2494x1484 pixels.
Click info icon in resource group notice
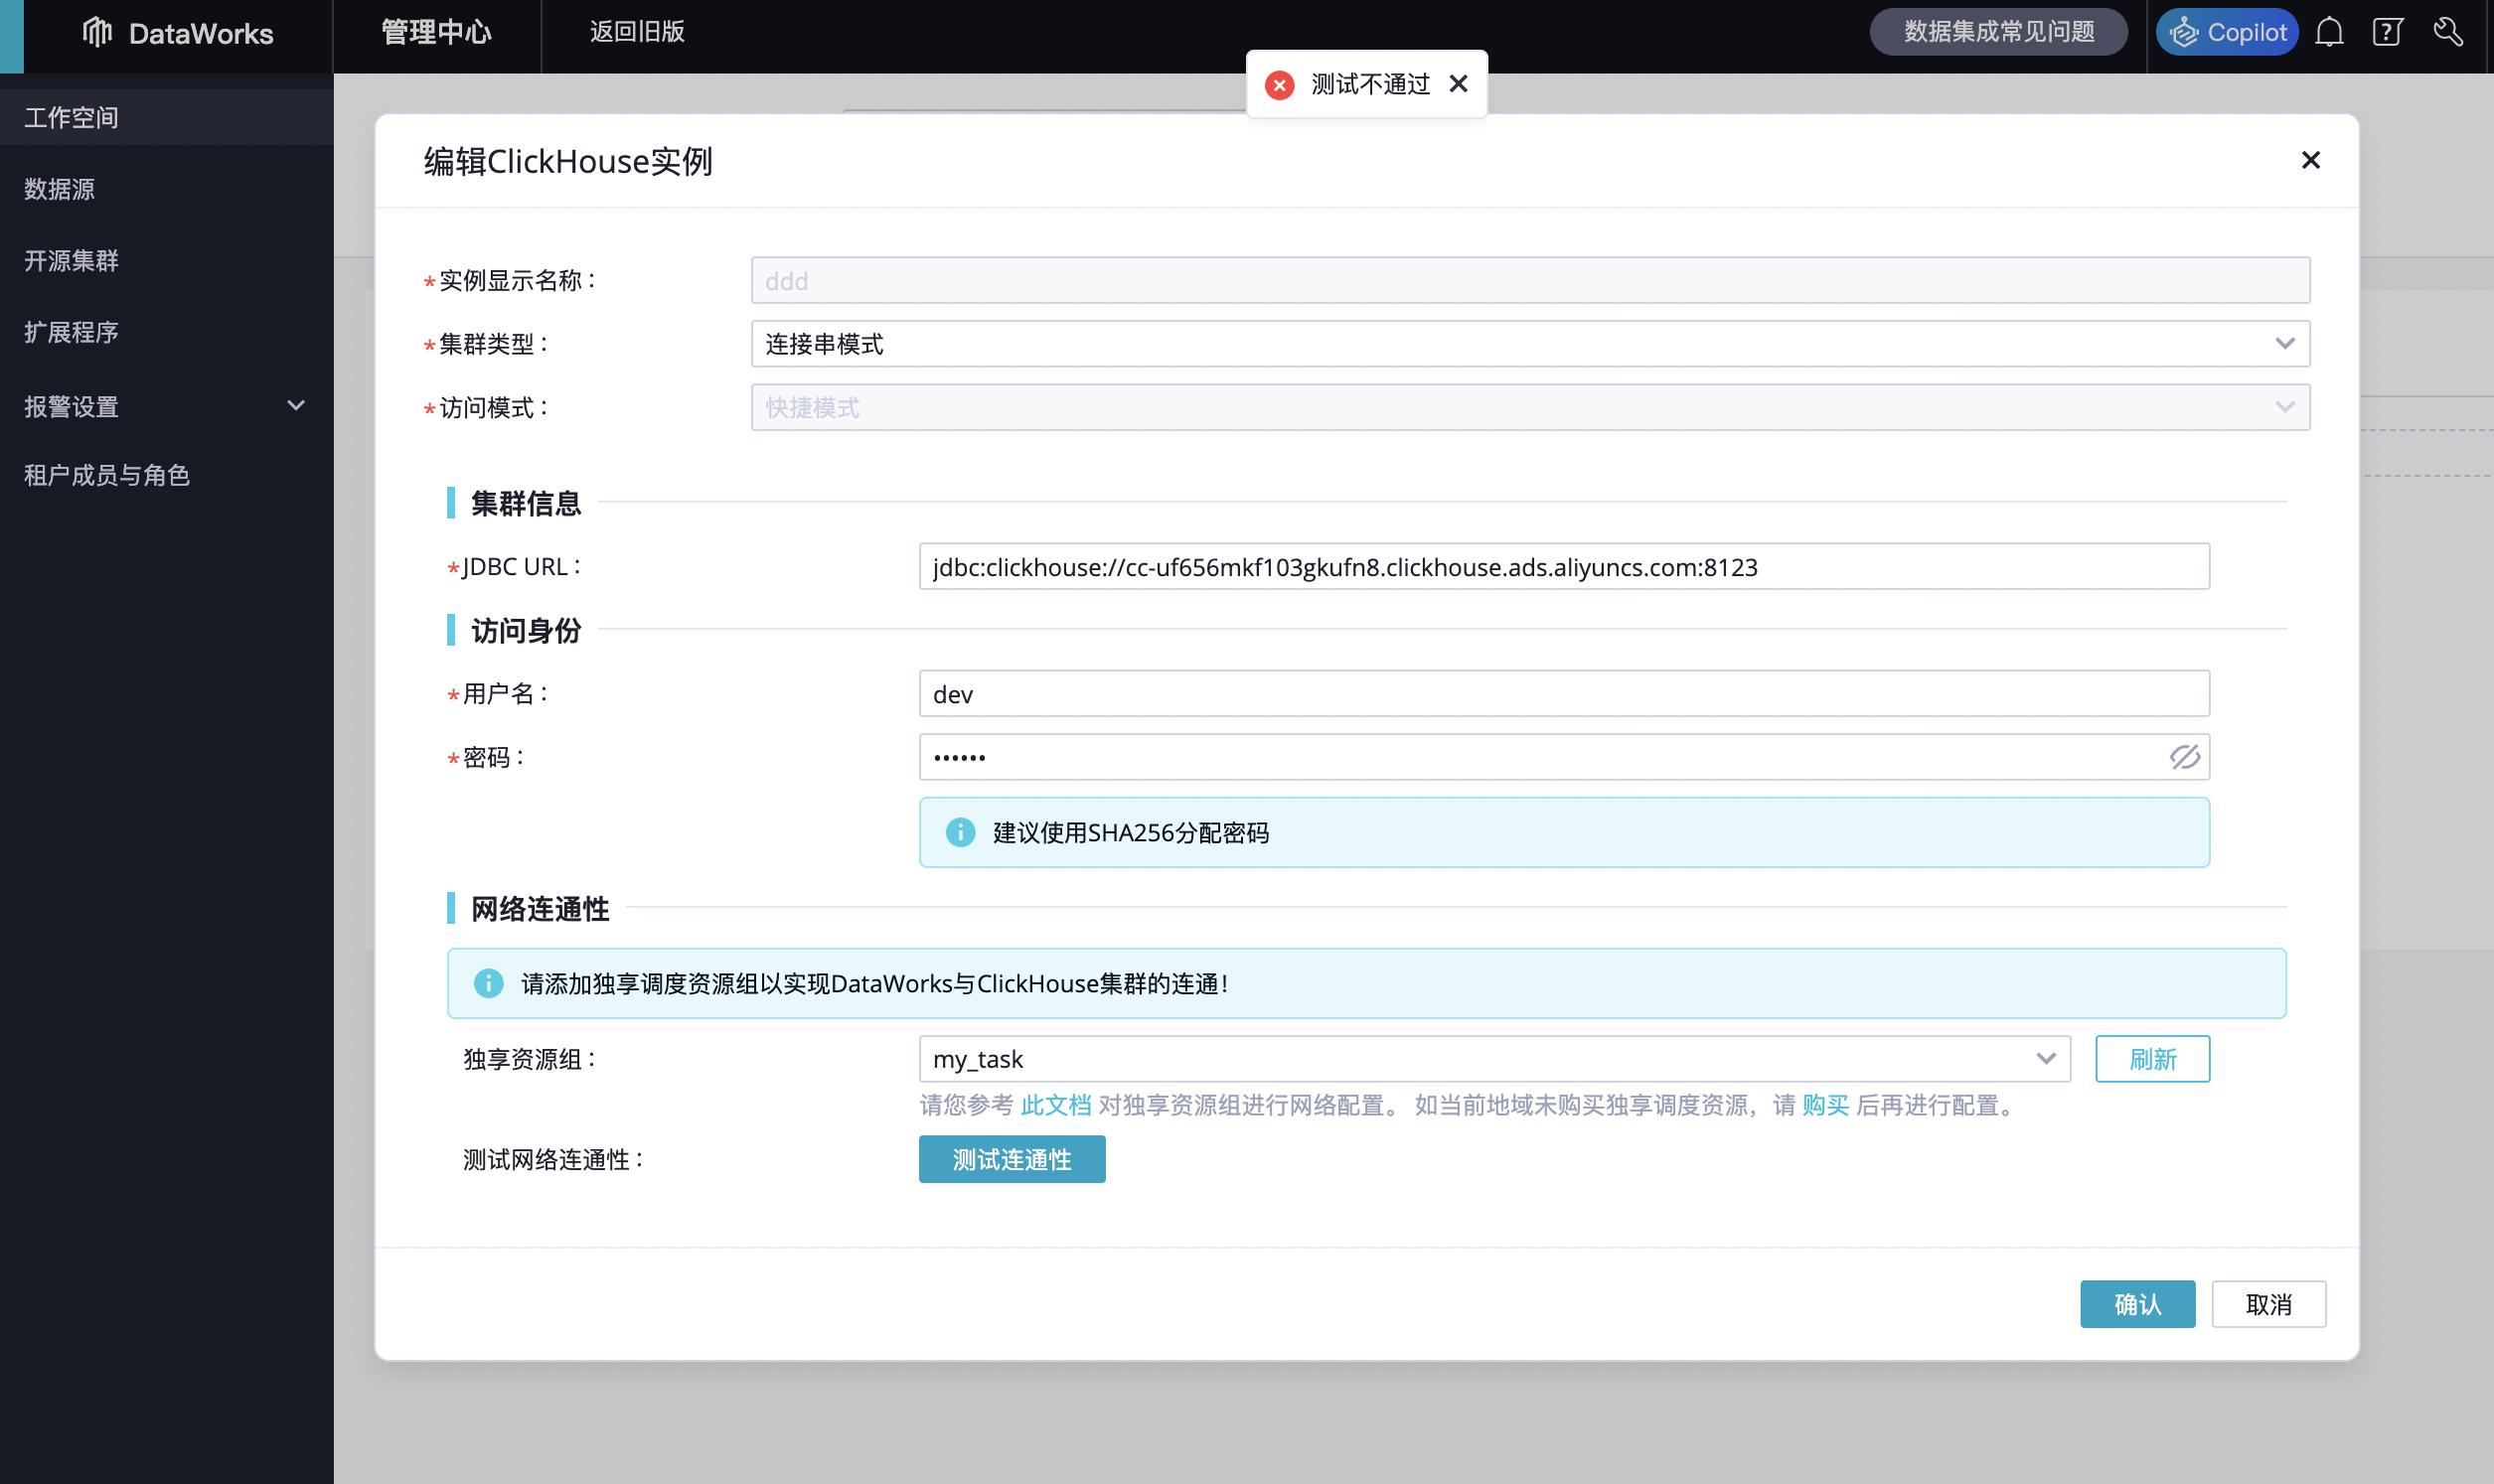(x=488, y=983)
